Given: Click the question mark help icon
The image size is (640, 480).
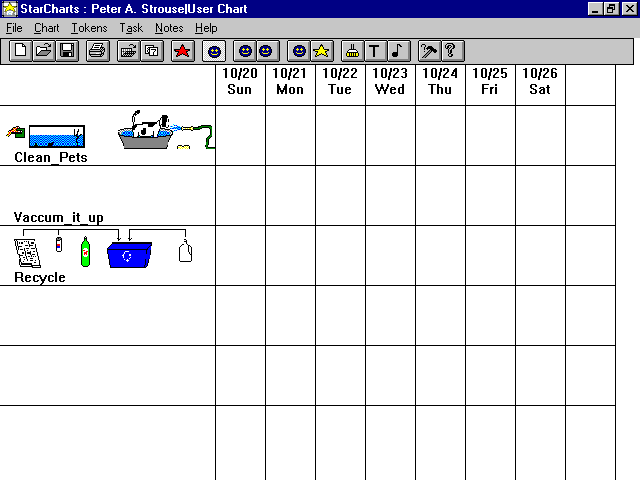Looking at the screenshot, I should (450, 50).
